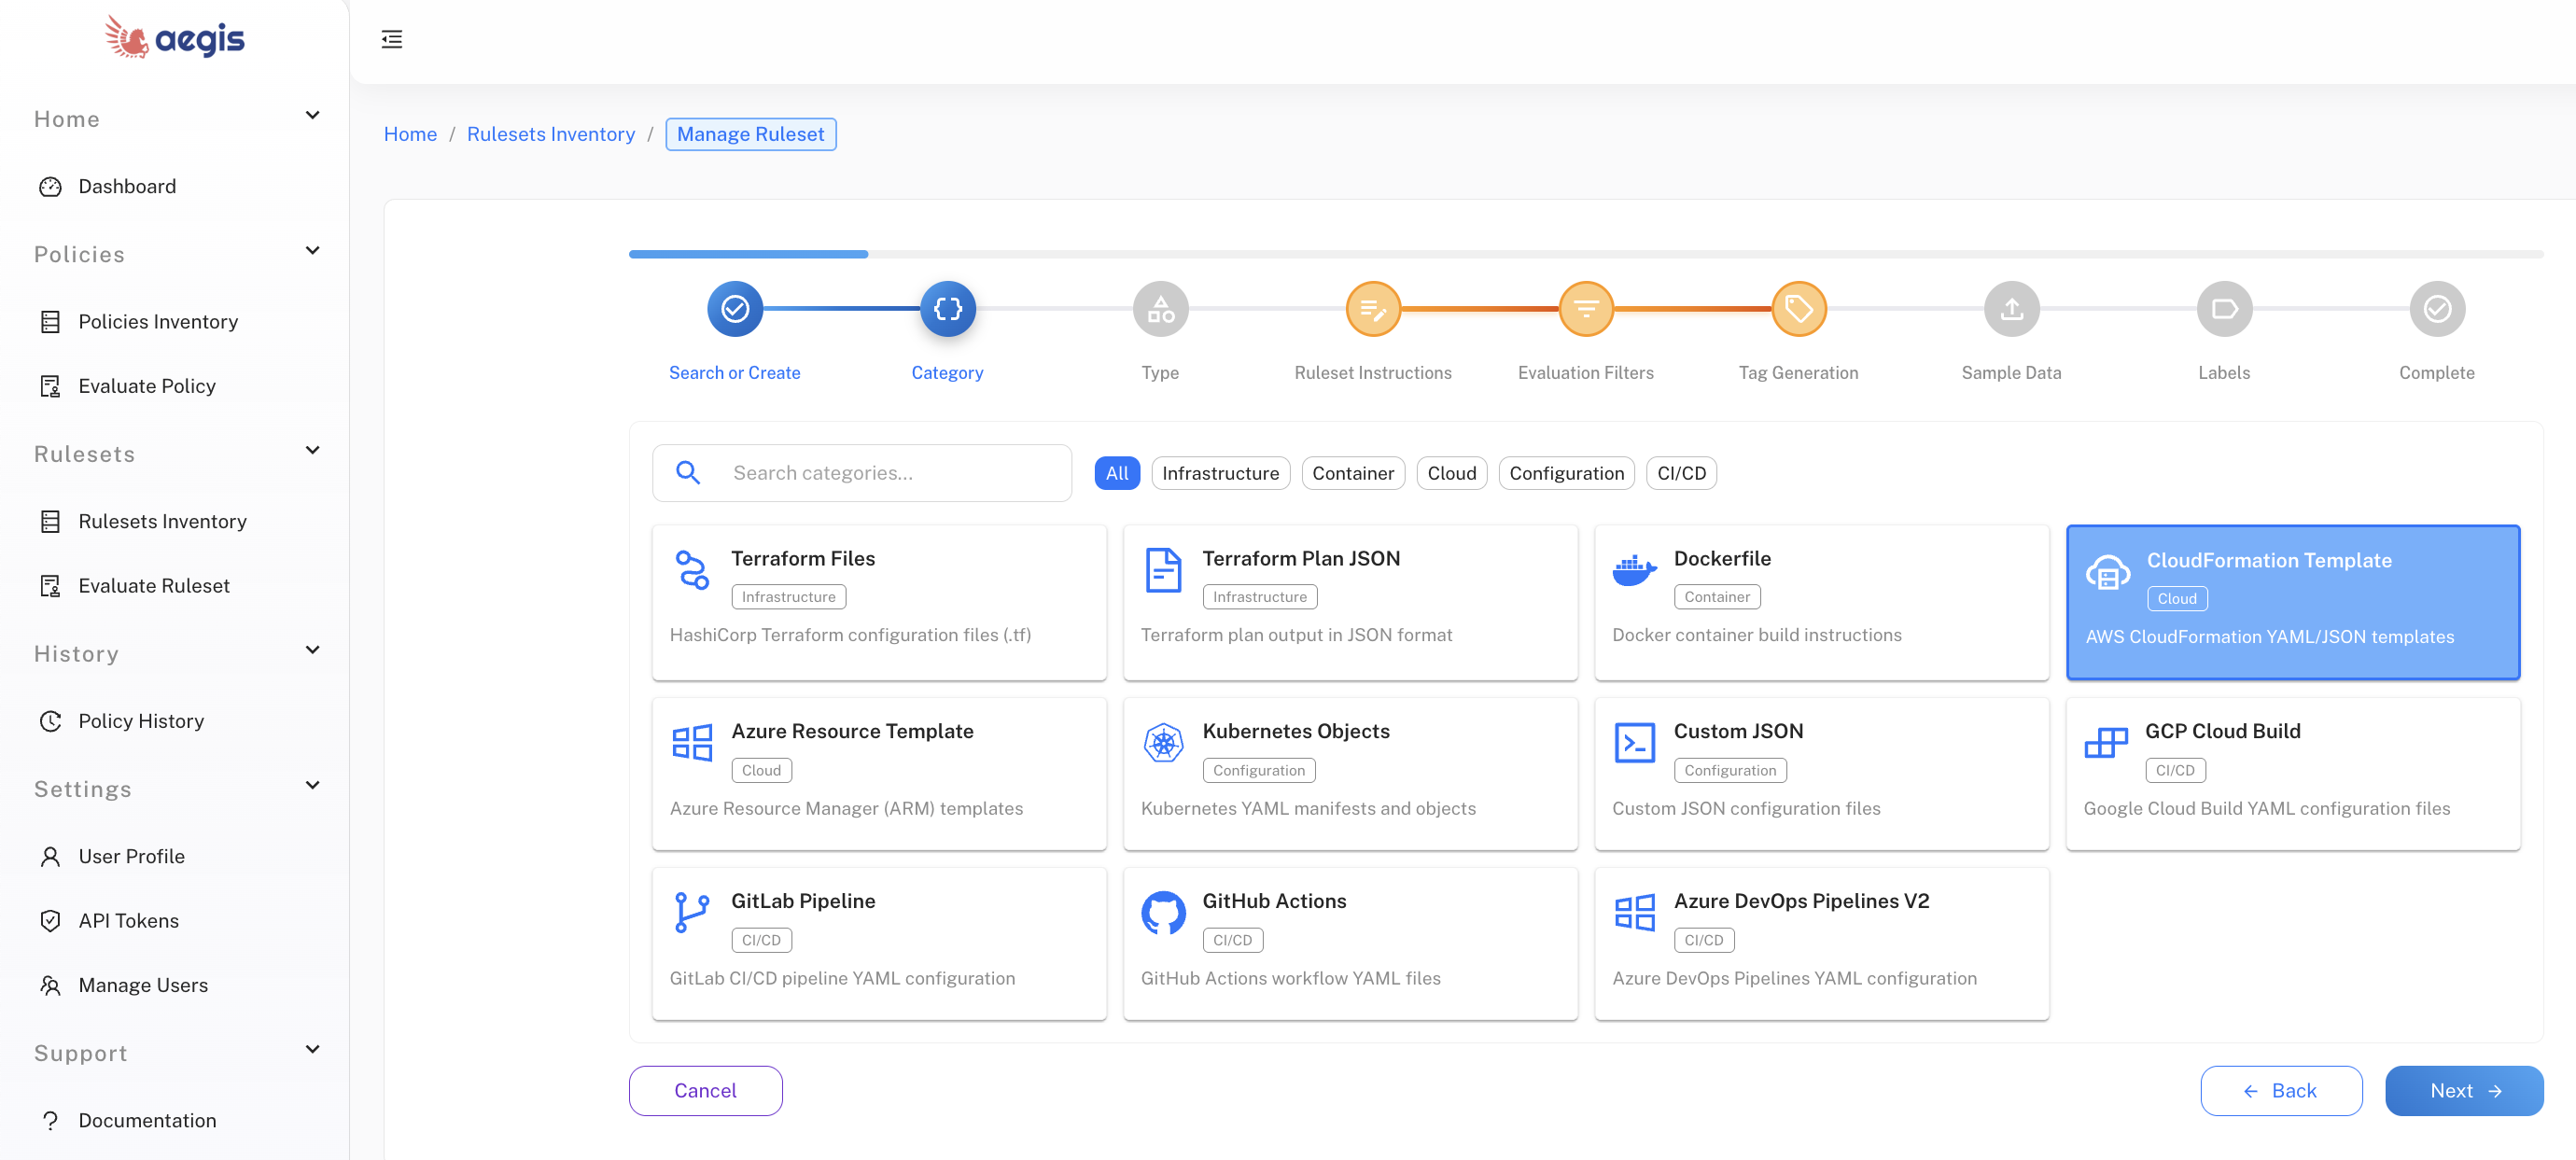Filter categories by Configuration
The width and height of the screenshot is (2576, 1160).
tap(1566, 473)
